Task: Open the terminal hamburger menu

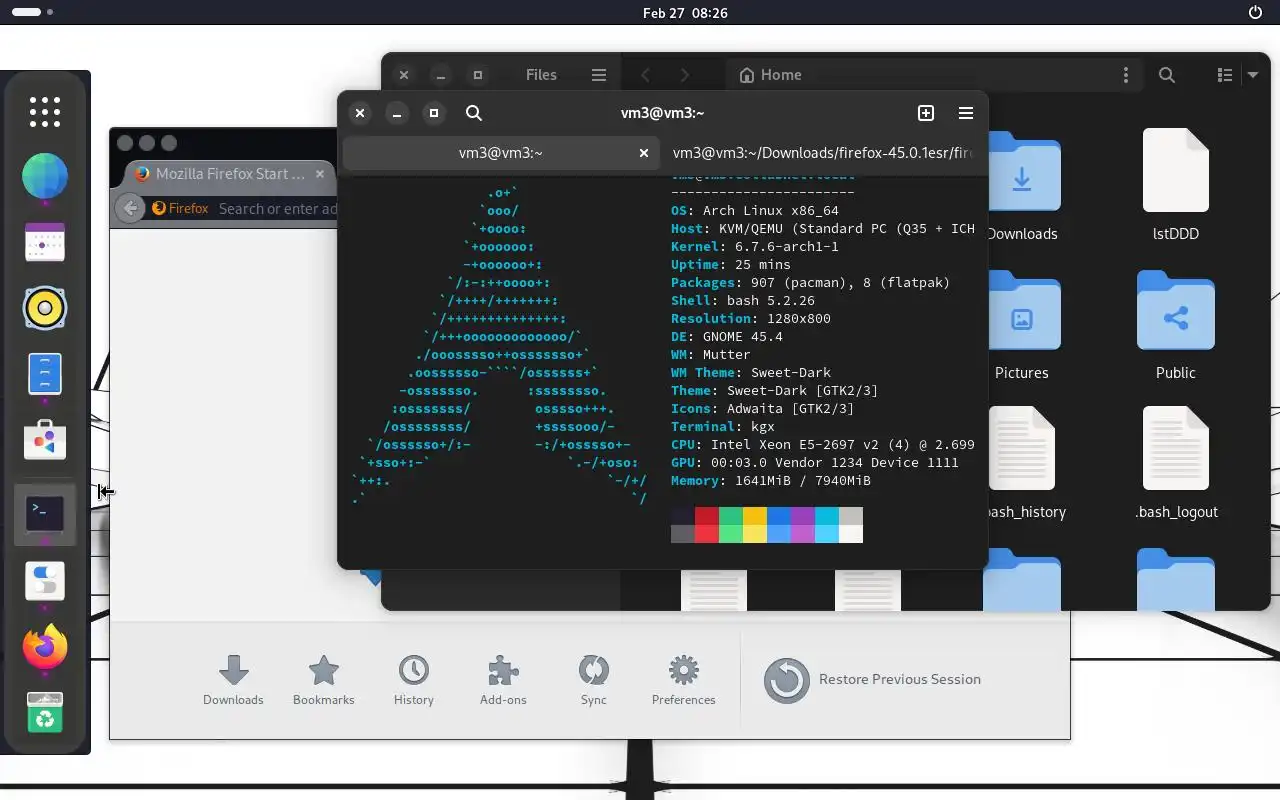Action: tap(966, 113)
